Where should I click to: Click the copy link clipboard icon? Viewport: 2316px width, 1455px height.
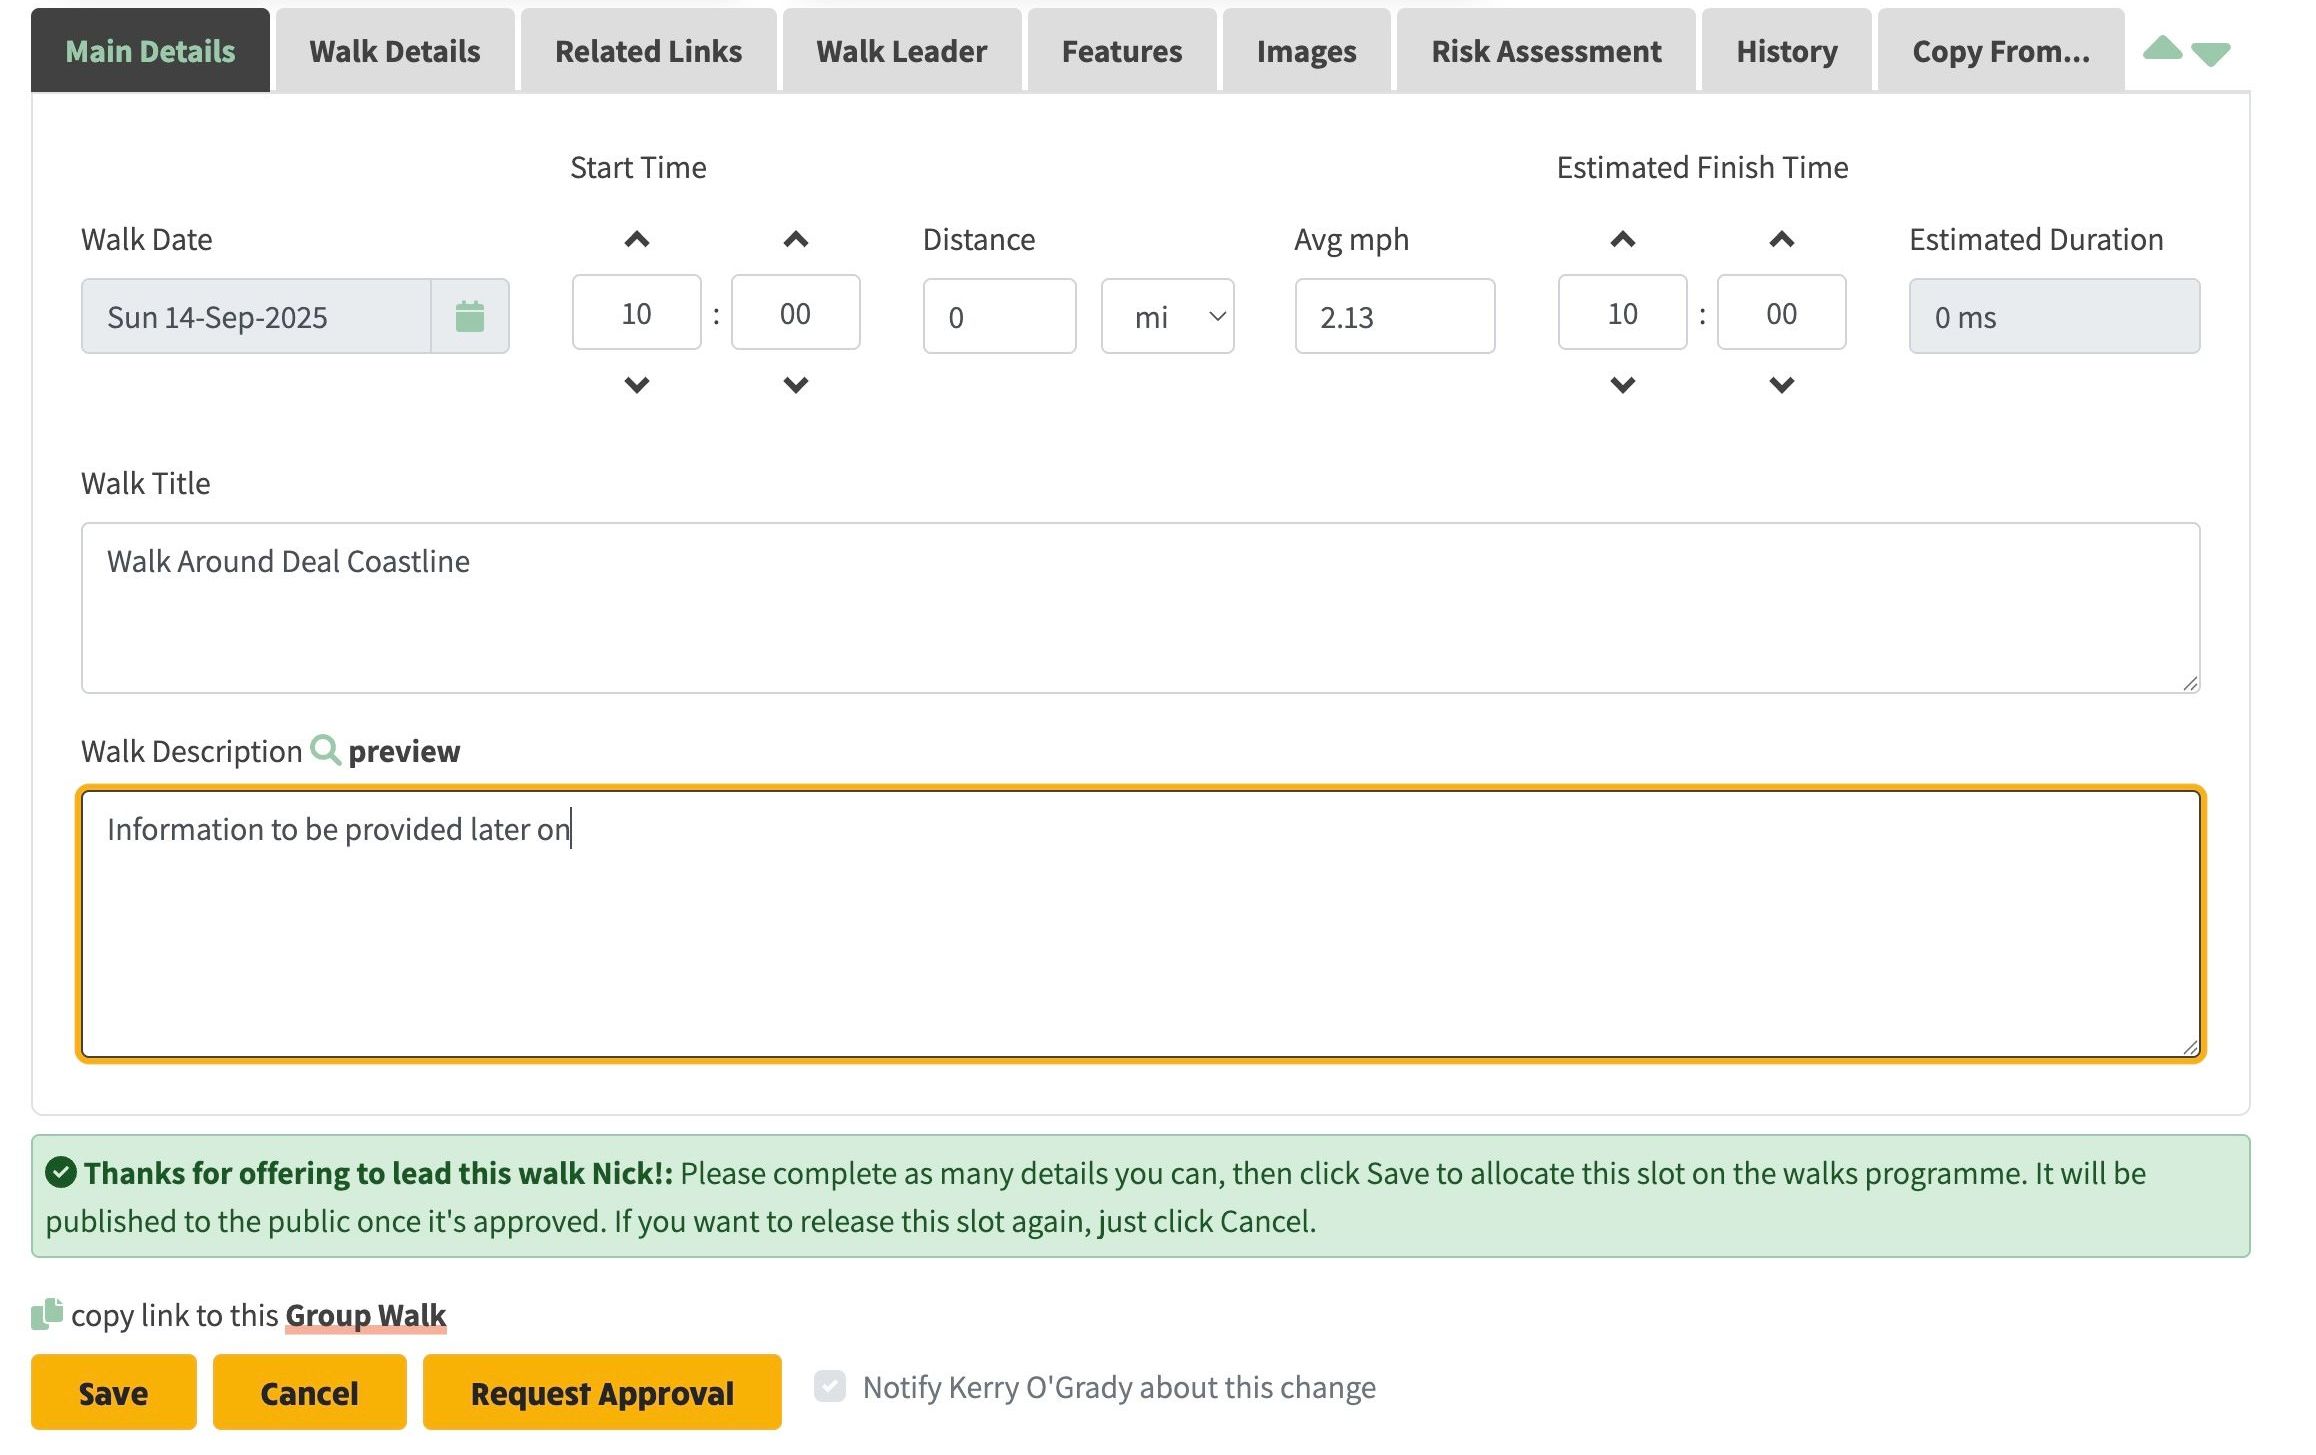click(x=47, y=1314)
